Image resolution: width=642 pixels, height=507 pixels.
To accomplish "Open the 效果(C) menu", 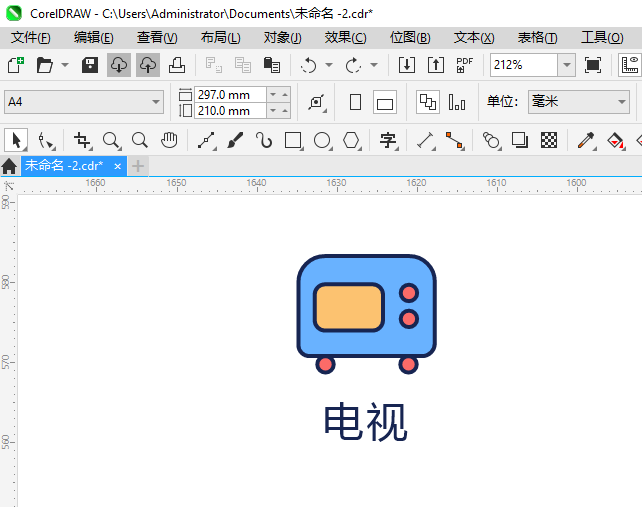I will point(346,38).
